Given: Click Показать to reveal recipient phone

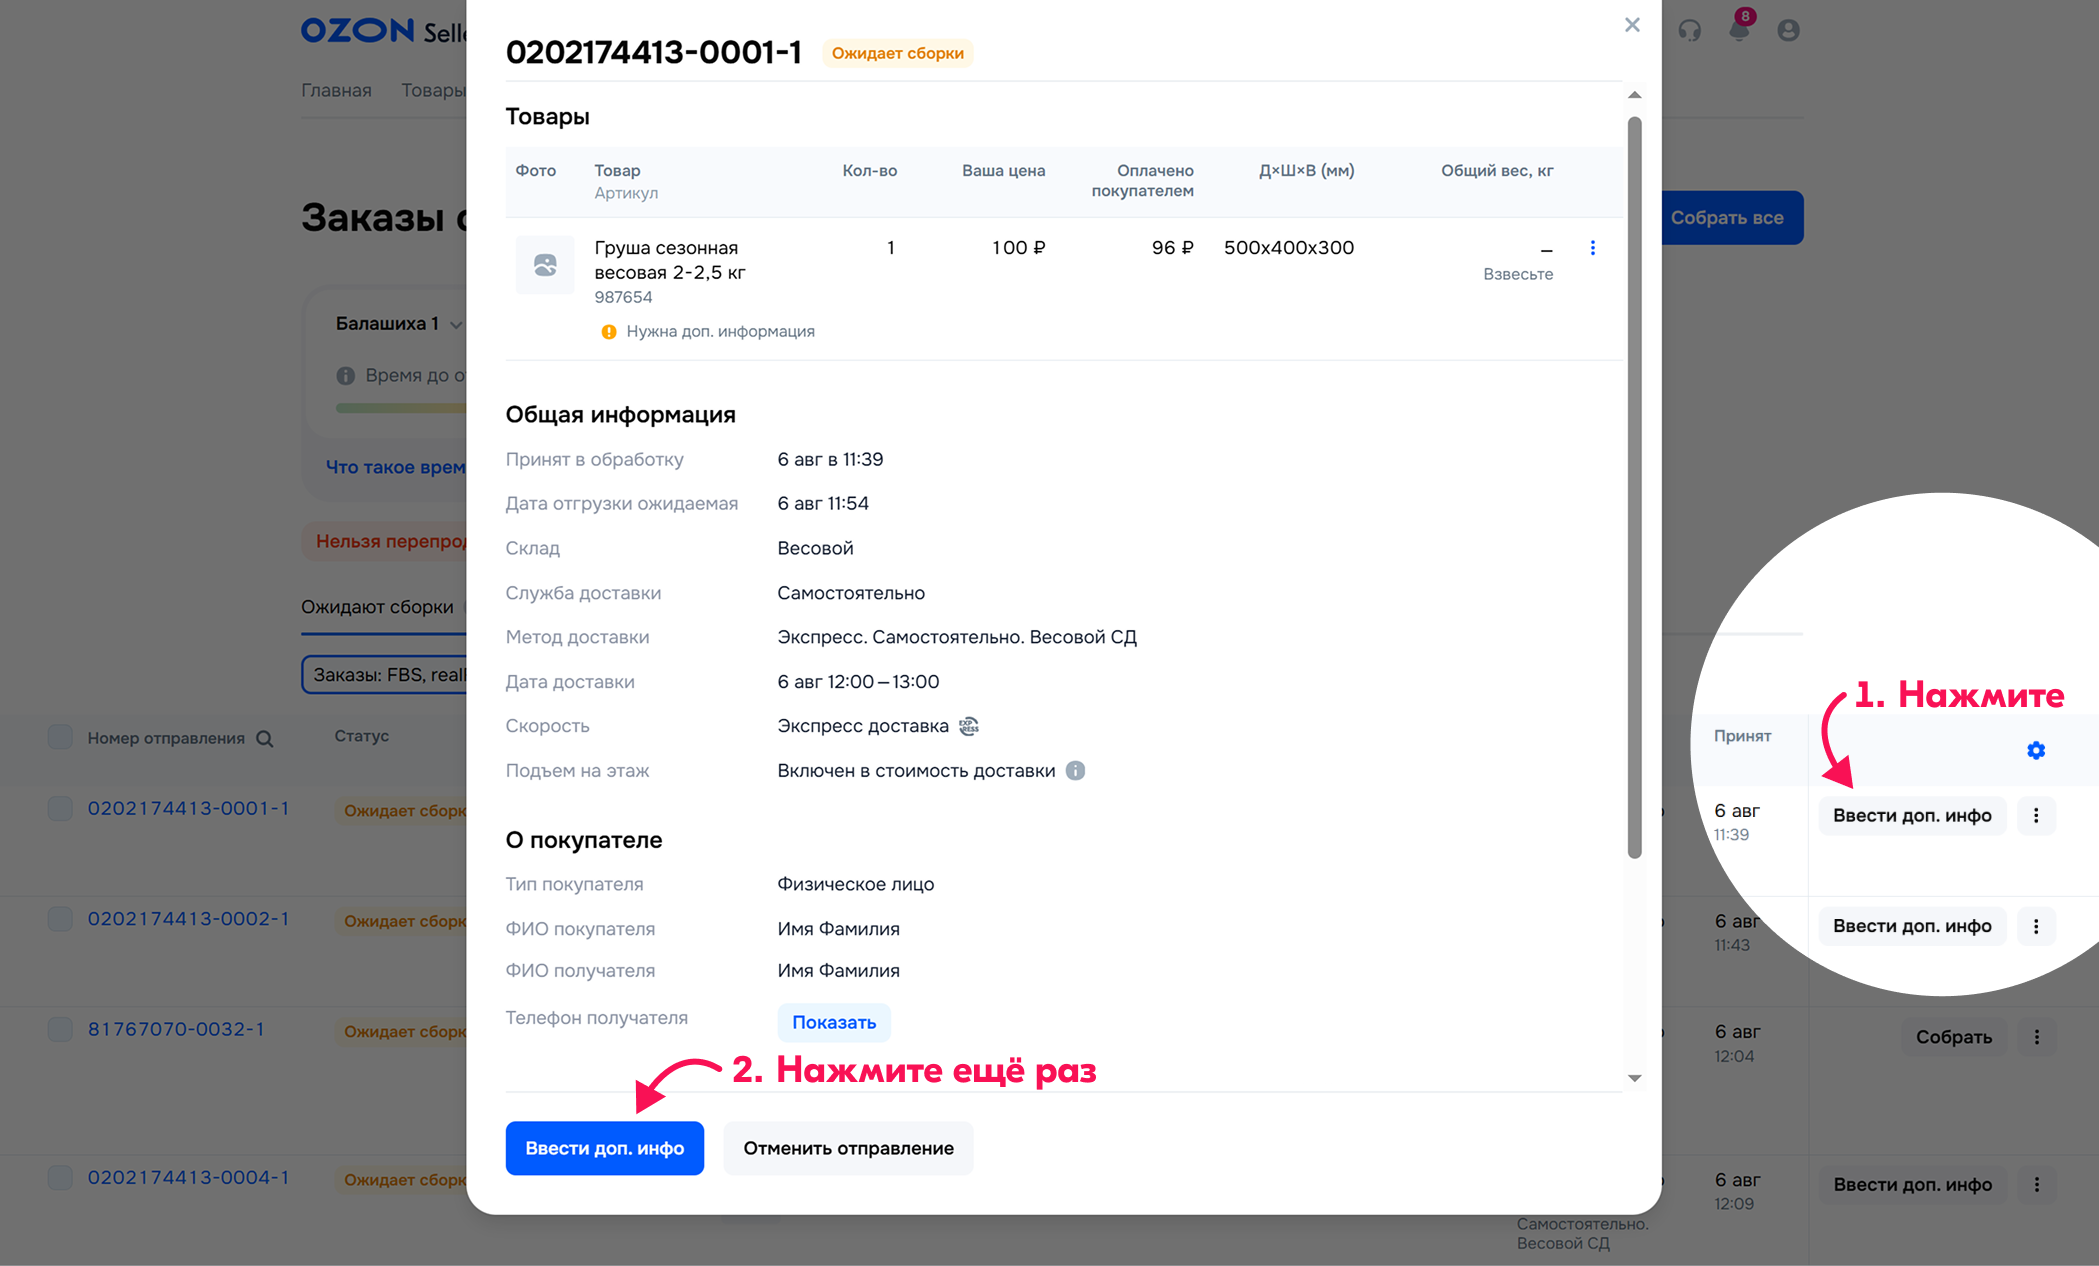Looking at the screenshot, I should [834, 1022].
